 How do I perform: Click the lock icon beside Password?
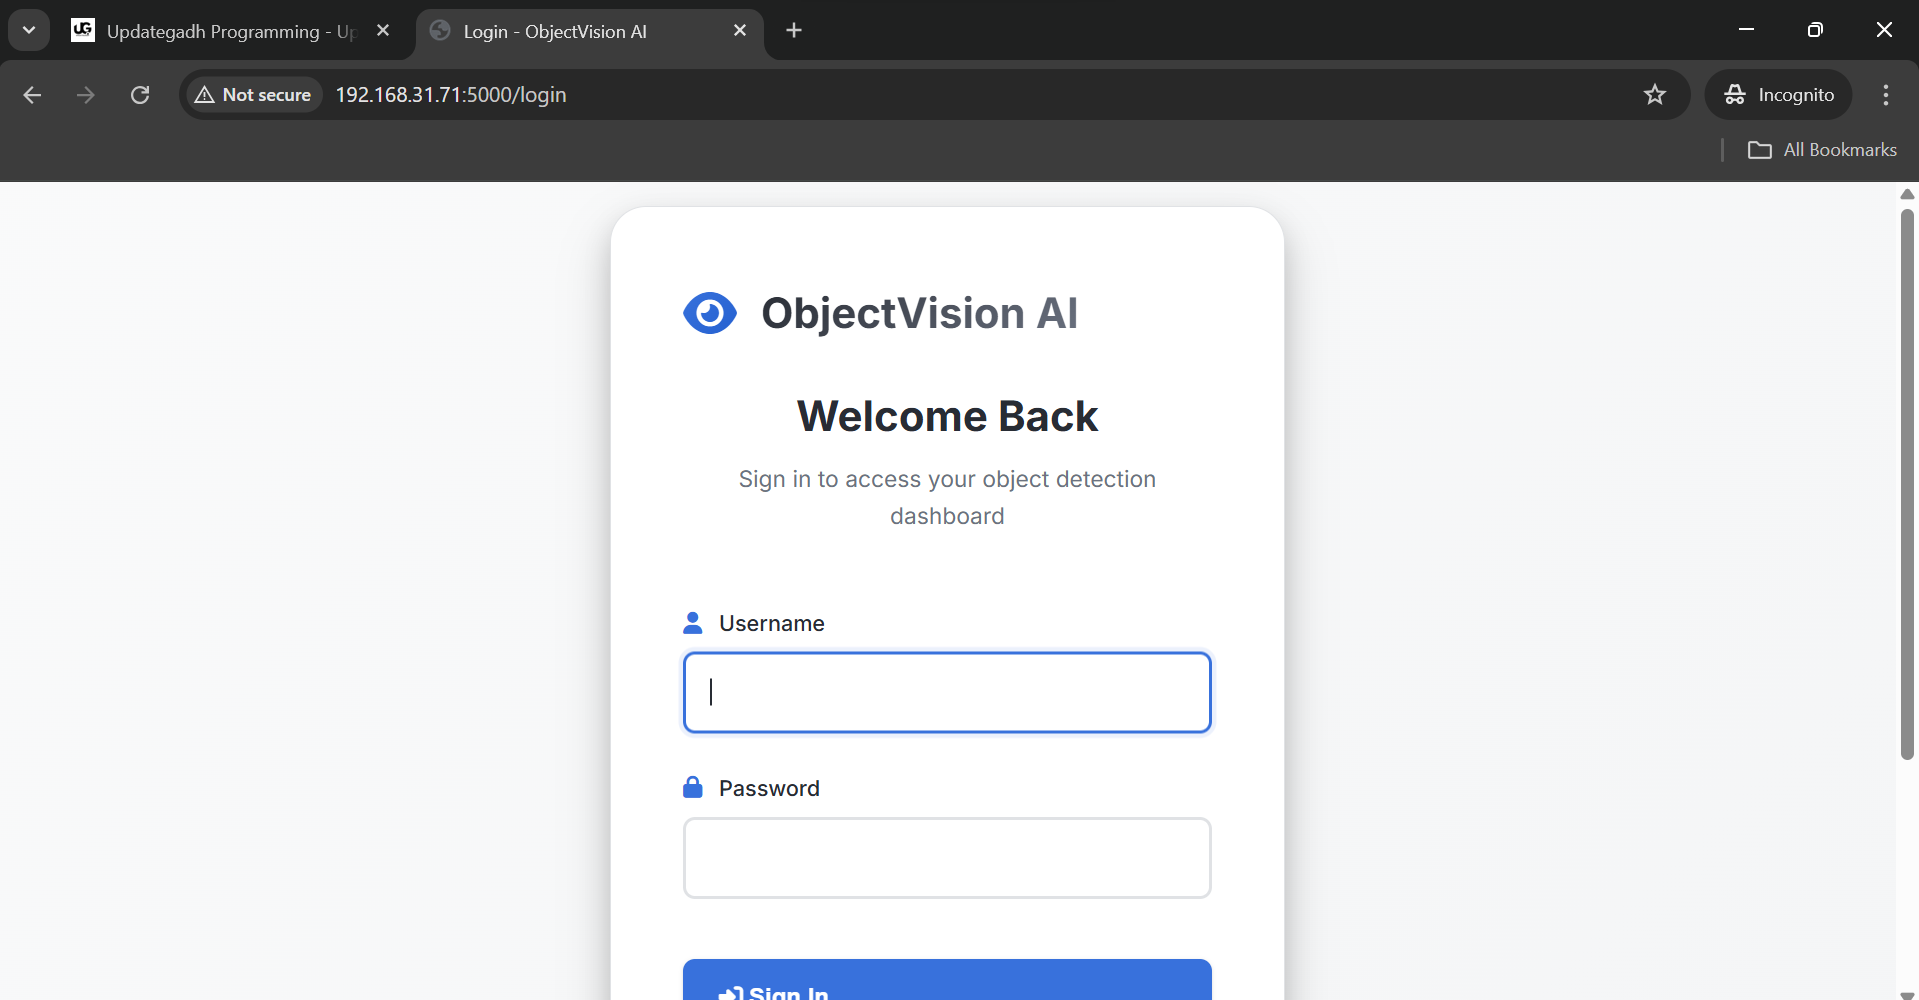pos(692,787)
